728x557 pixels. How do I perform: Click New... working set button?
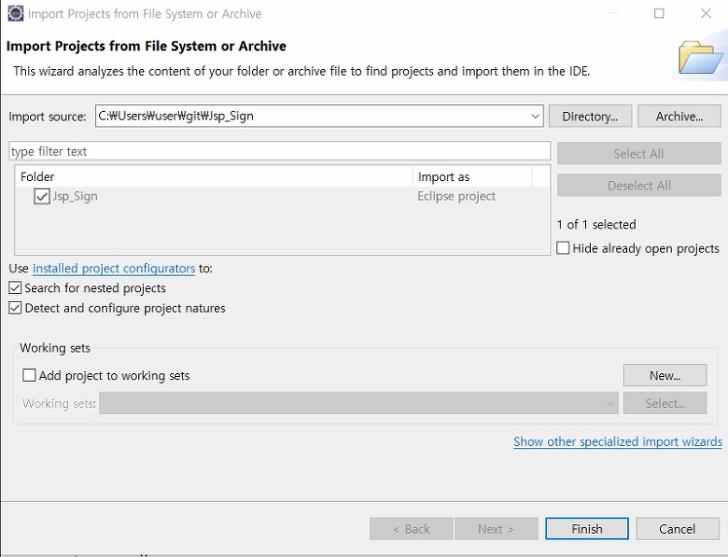665,375
